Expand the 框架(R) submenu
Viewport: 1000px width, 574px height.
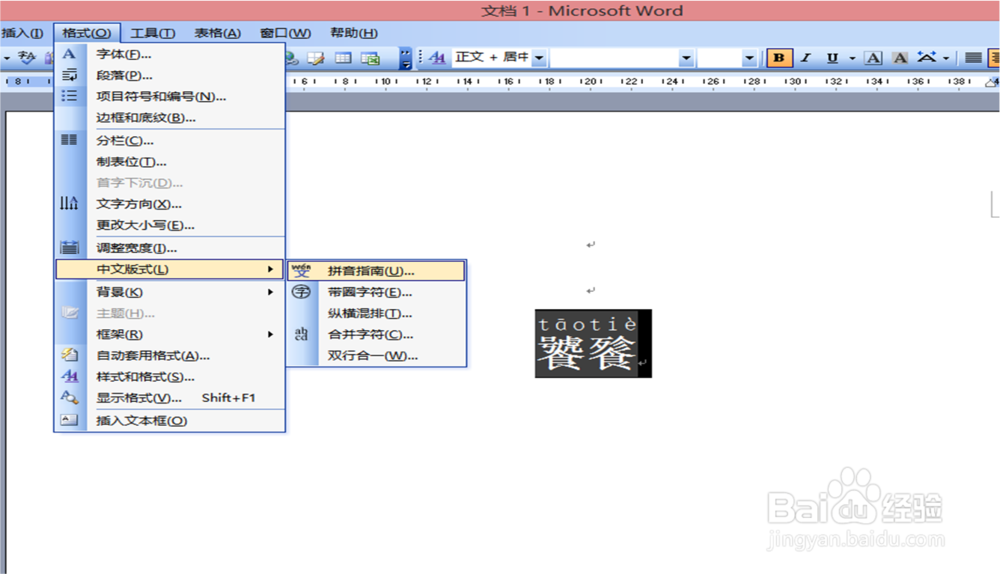point(170,334)
